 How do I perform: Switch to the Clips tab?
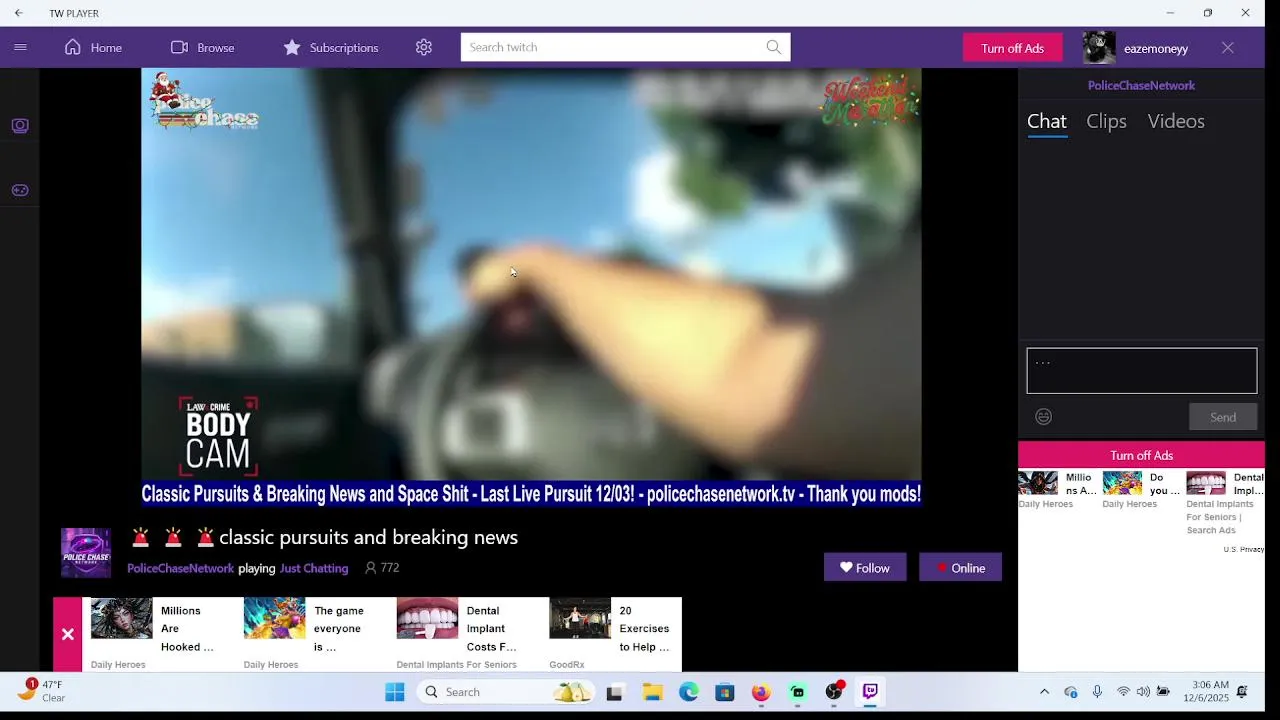[1106, 121]
